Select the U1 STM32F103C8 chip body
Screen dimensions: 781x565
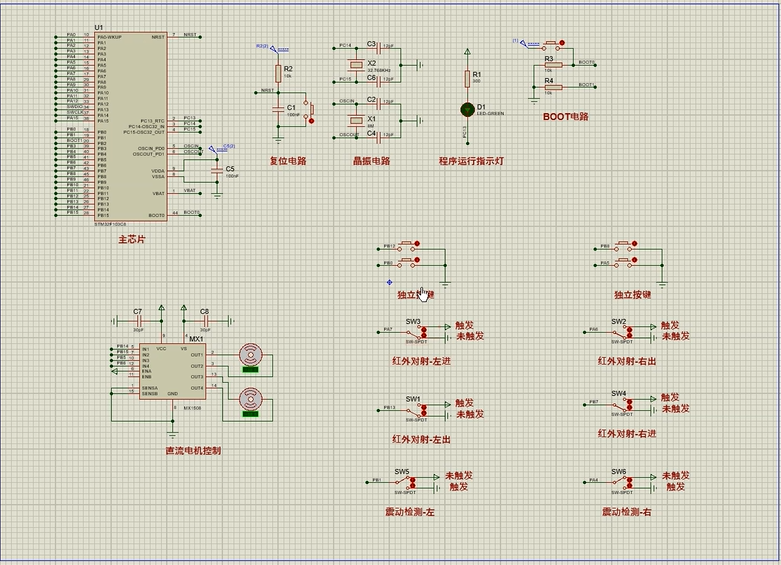pyautogui.click(x=131, y=126)
